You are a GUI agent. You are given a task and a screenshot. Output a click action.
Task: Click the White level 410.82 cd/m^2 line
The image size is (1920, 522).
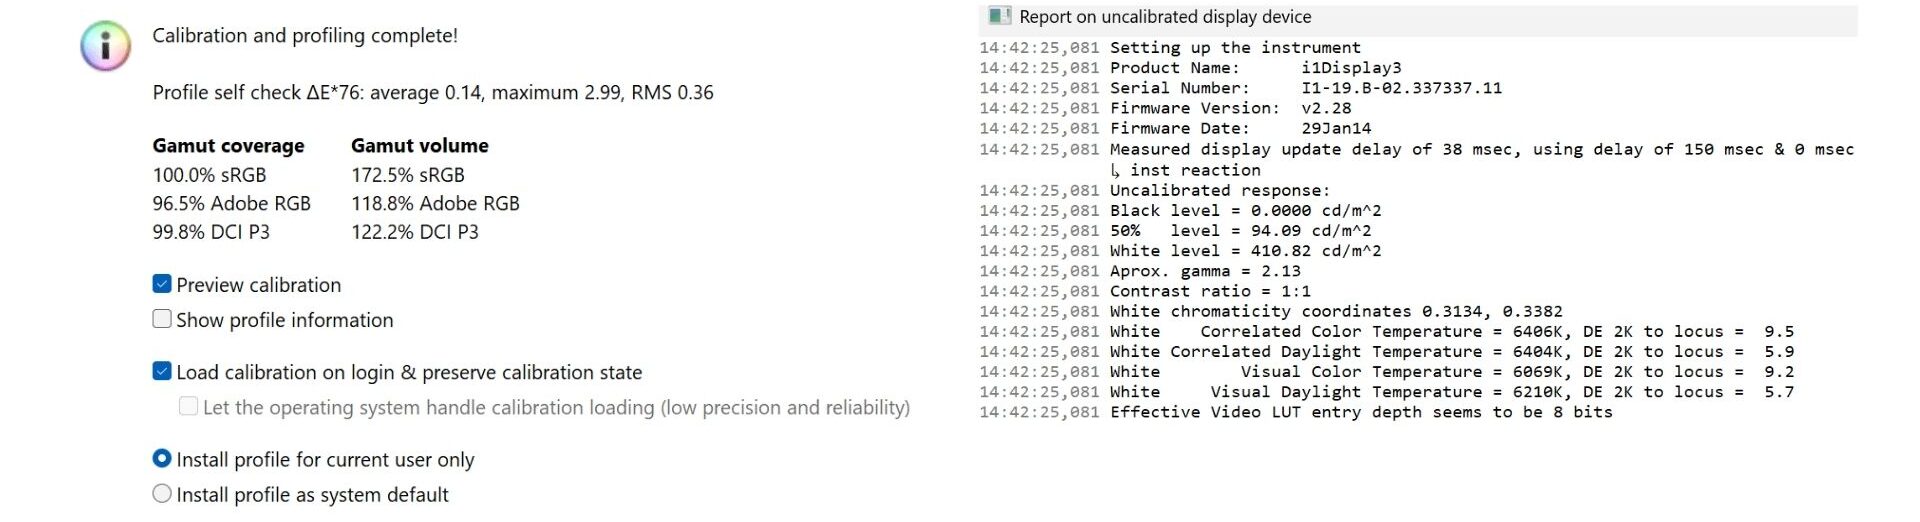point(1245,251)
